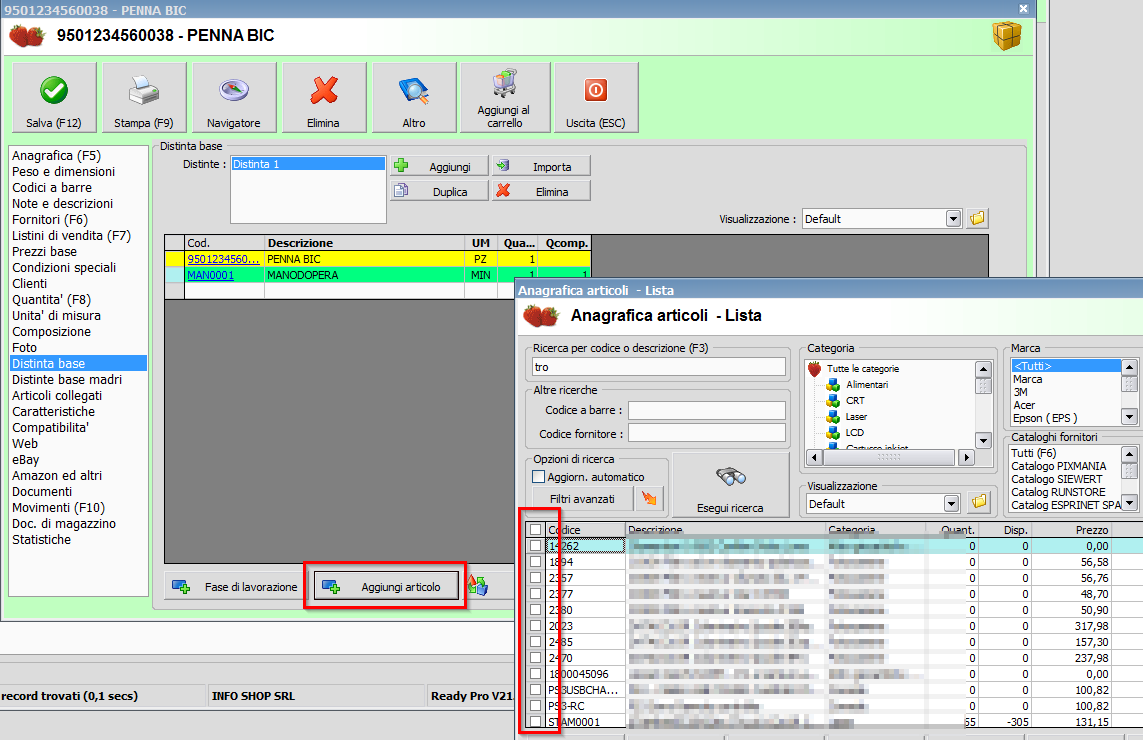The width and height of the screenshot is (1143, 740).
Task: Open the Fornitori (F6) section
Action: 50,219
